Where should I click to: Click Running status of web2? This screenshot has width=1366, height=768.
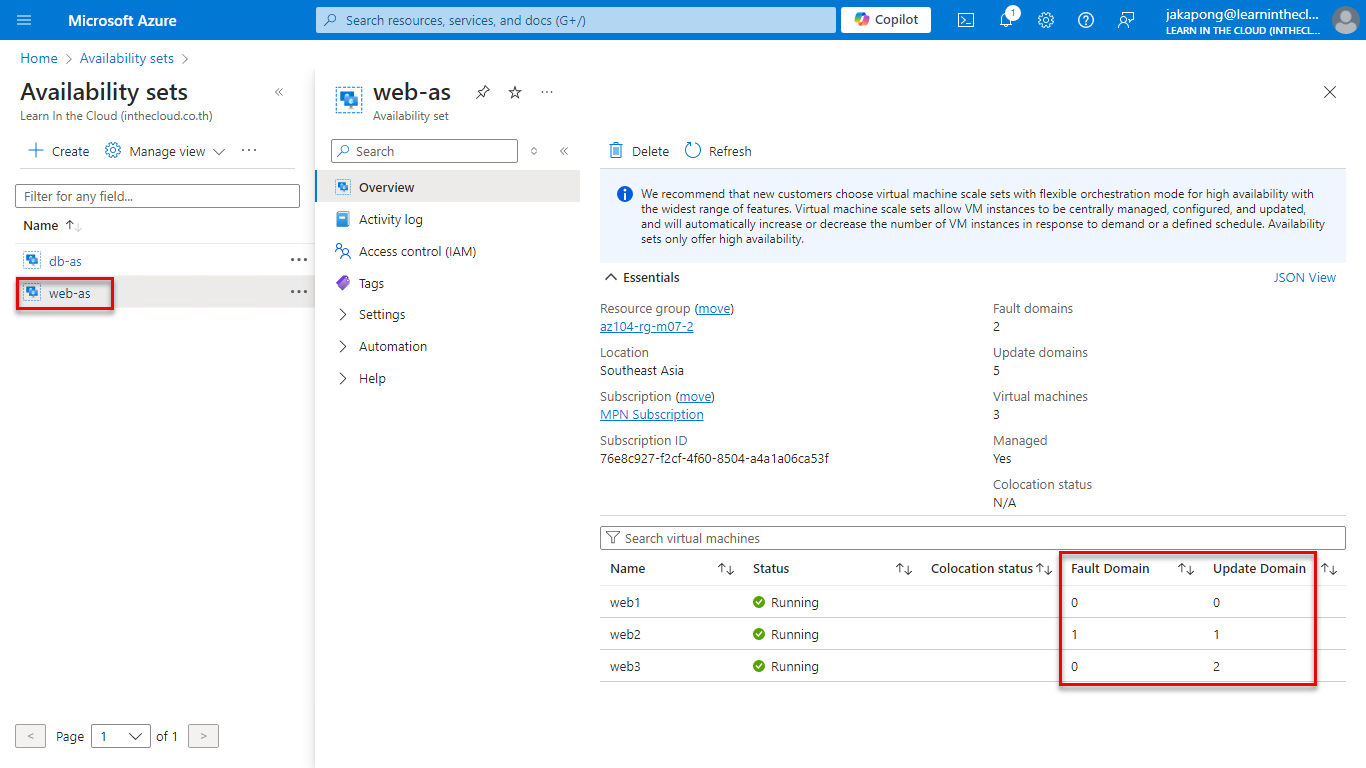tap(786, 634)
